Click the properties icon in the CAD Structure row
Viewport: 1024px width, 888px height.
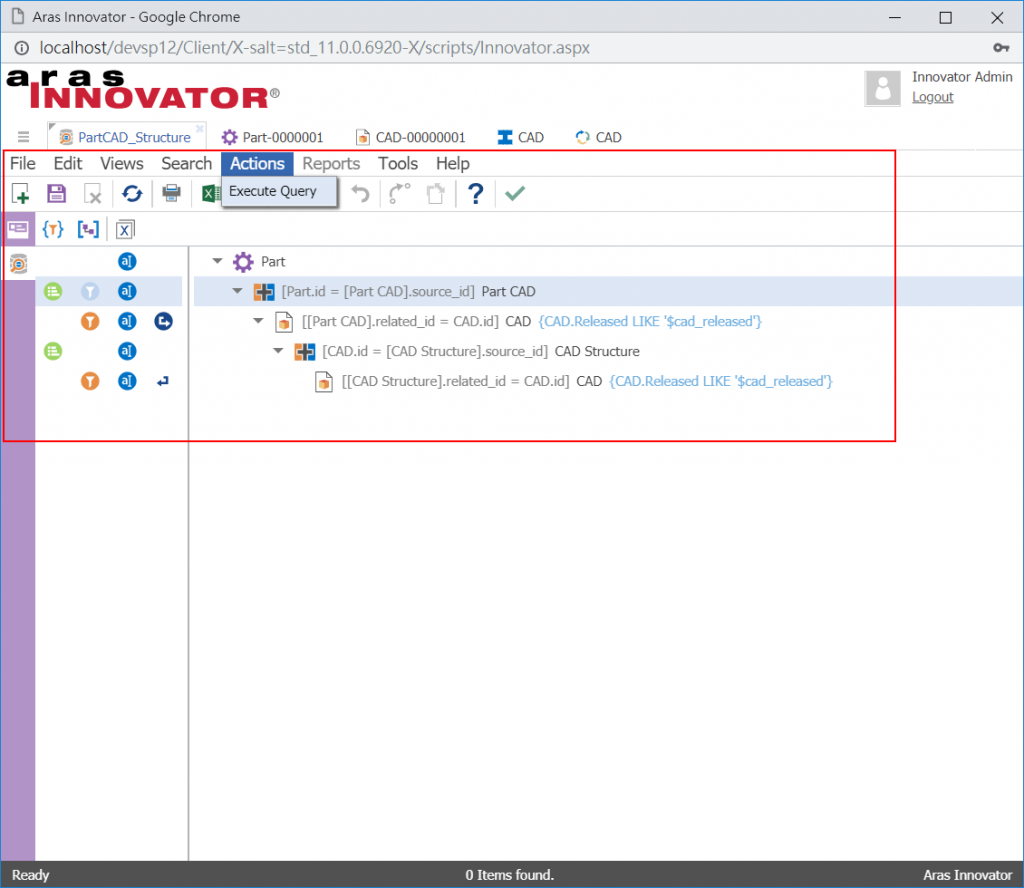pyautogui.click(x=127, y=351)
